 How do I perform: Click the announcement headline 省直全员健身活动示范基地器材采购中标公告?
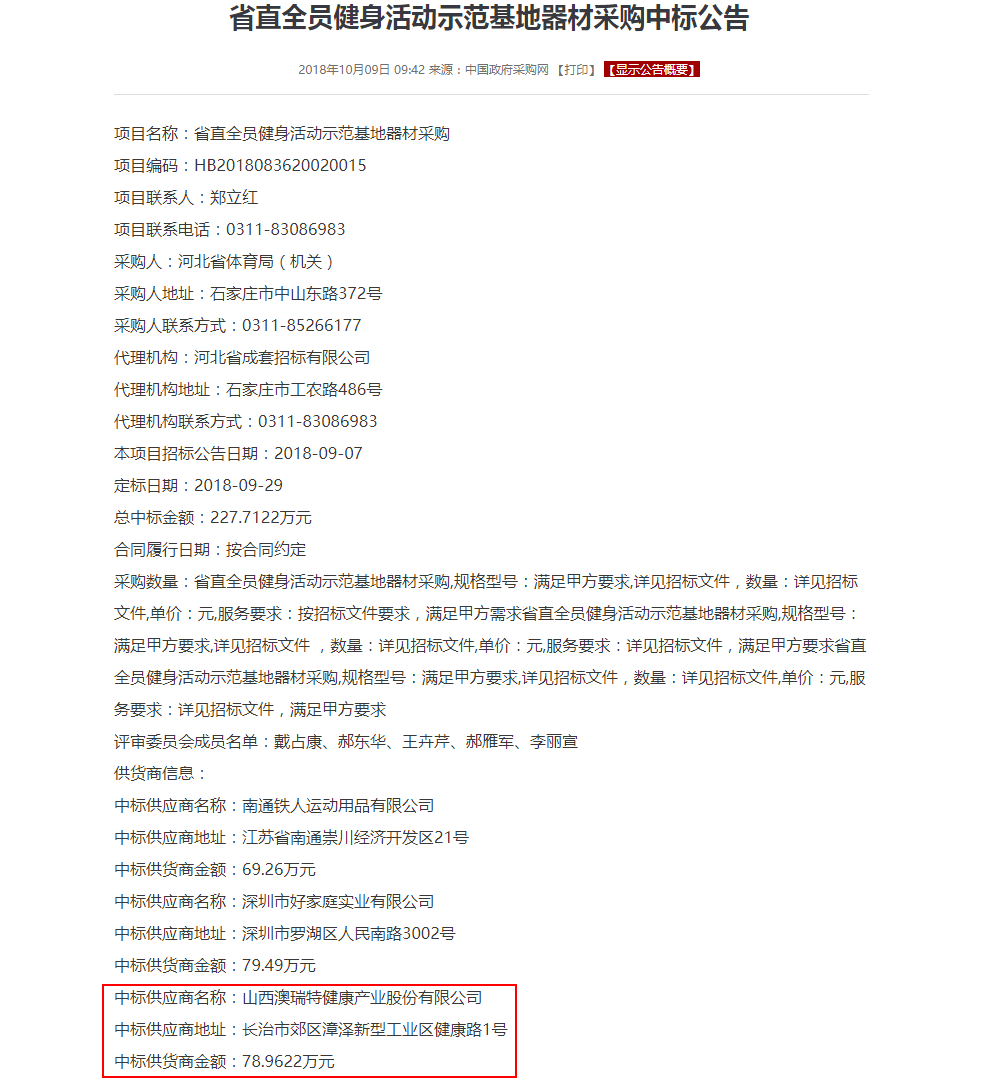489,18
